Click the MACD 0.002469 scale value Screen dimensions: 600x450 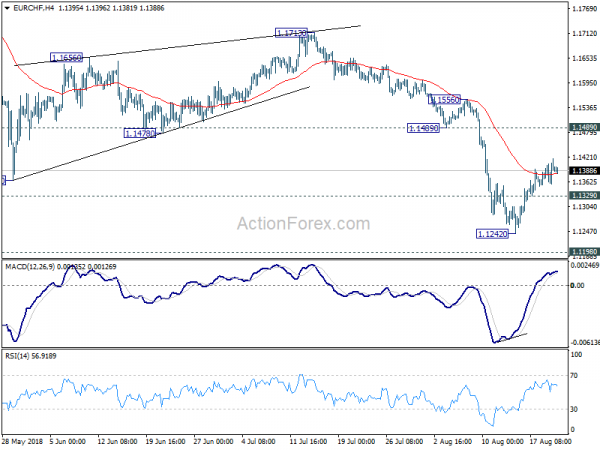585,265
